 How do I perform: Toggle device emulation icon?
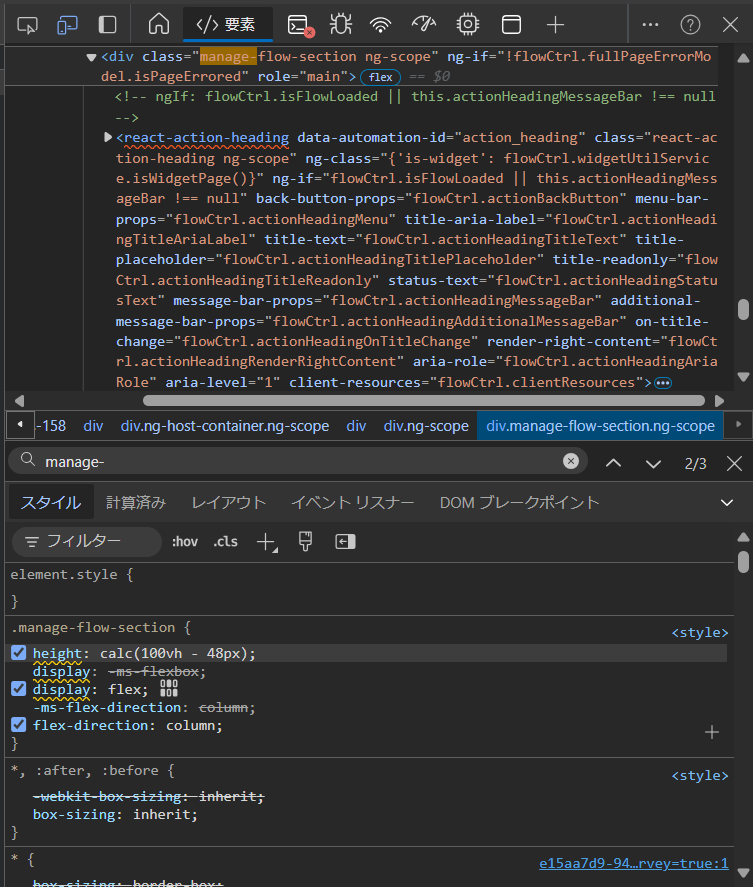[67, 24]
